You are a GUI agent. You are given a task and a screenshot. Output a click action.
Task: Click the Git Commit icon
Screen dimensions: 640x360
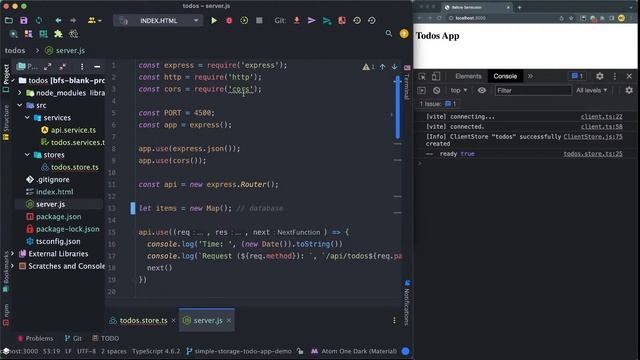click(311, 20)
